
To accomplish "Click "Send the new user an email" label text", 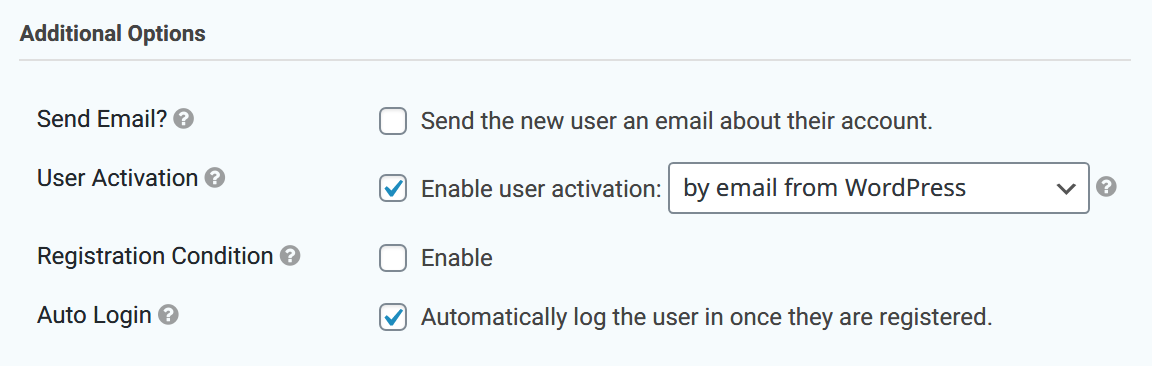I will (568, 121).
